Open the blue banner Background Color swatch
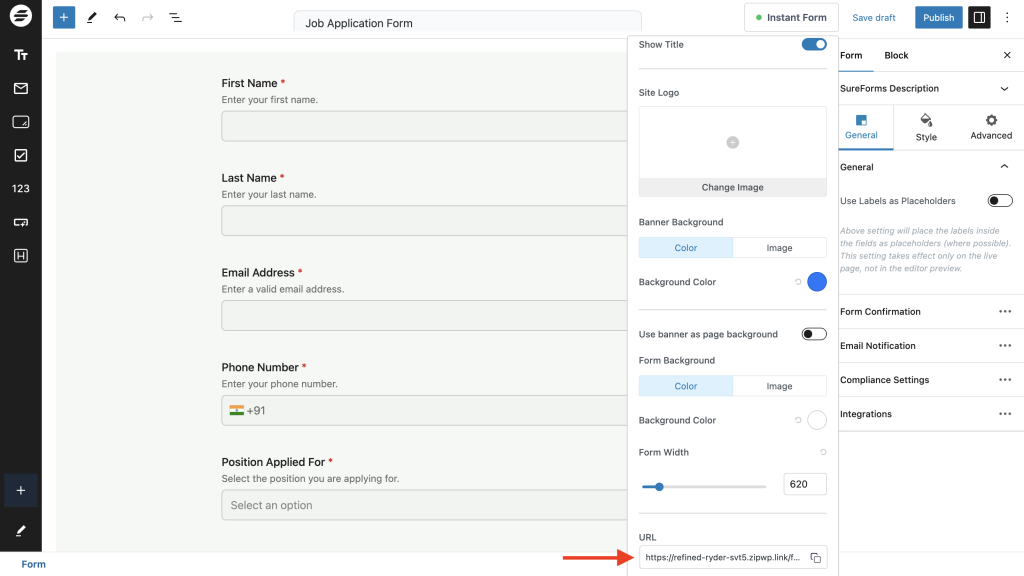Screen dimensions: 1024x576 pyautogui.click(x=817, y=282)
